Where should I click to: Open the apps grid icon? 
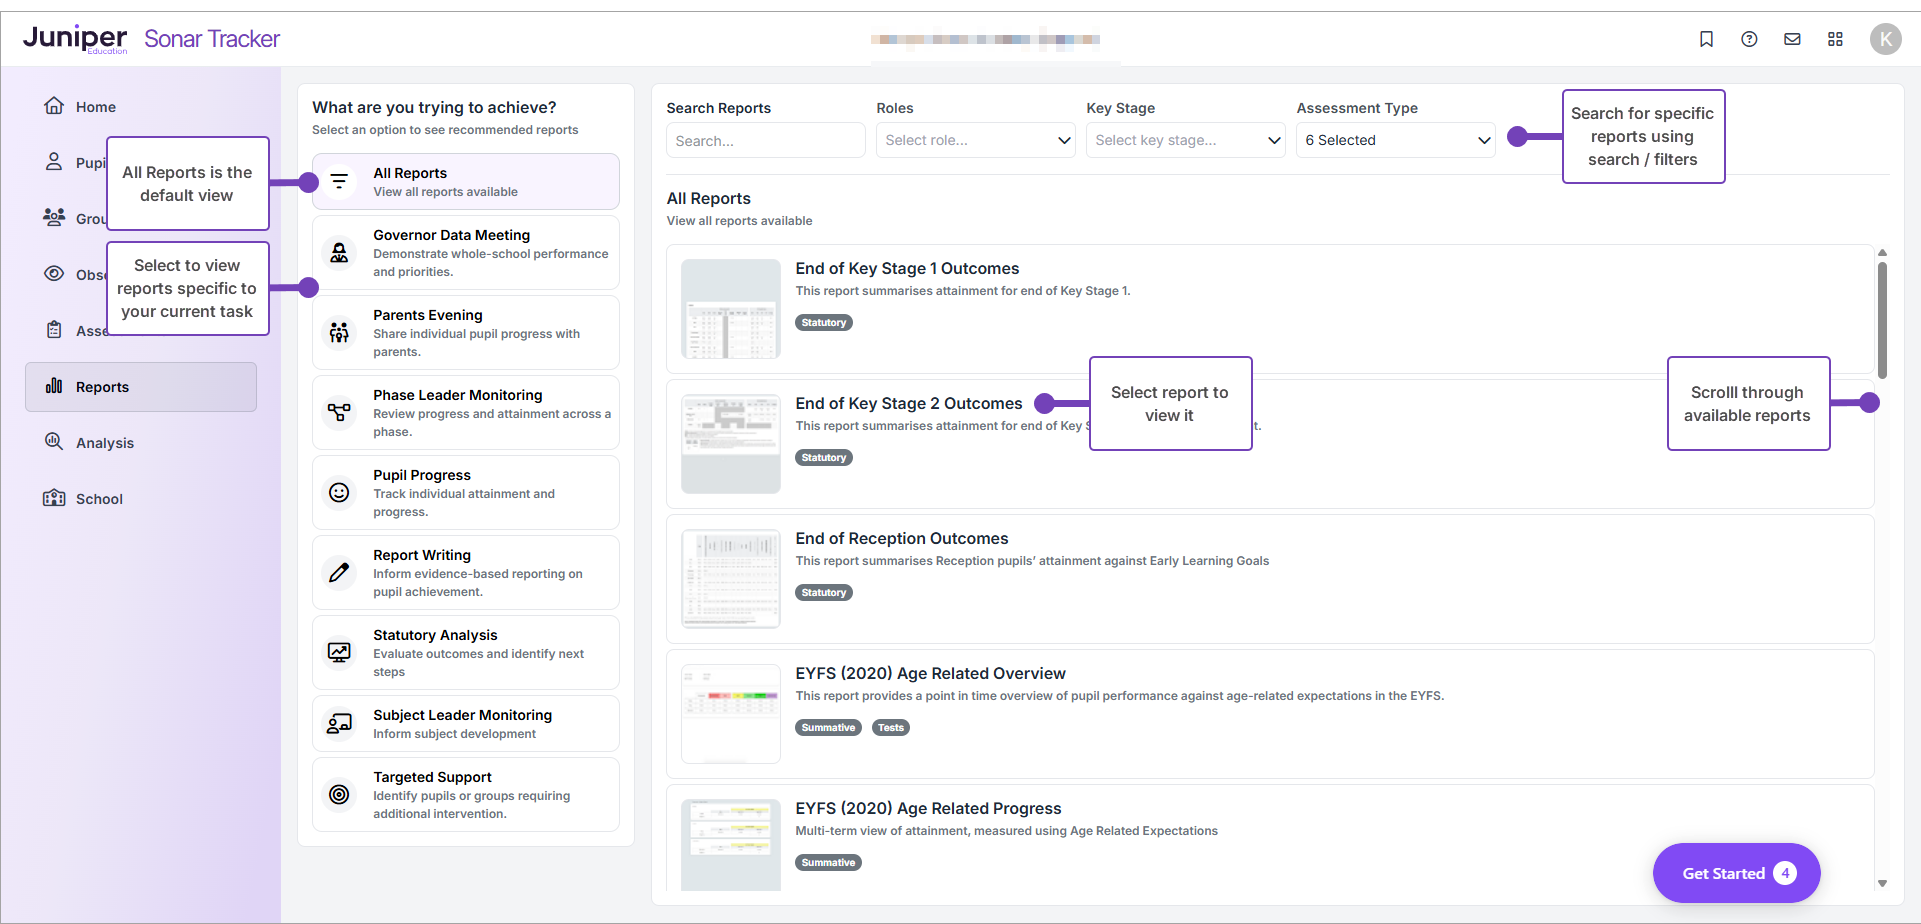click(x=1835, y=39)
